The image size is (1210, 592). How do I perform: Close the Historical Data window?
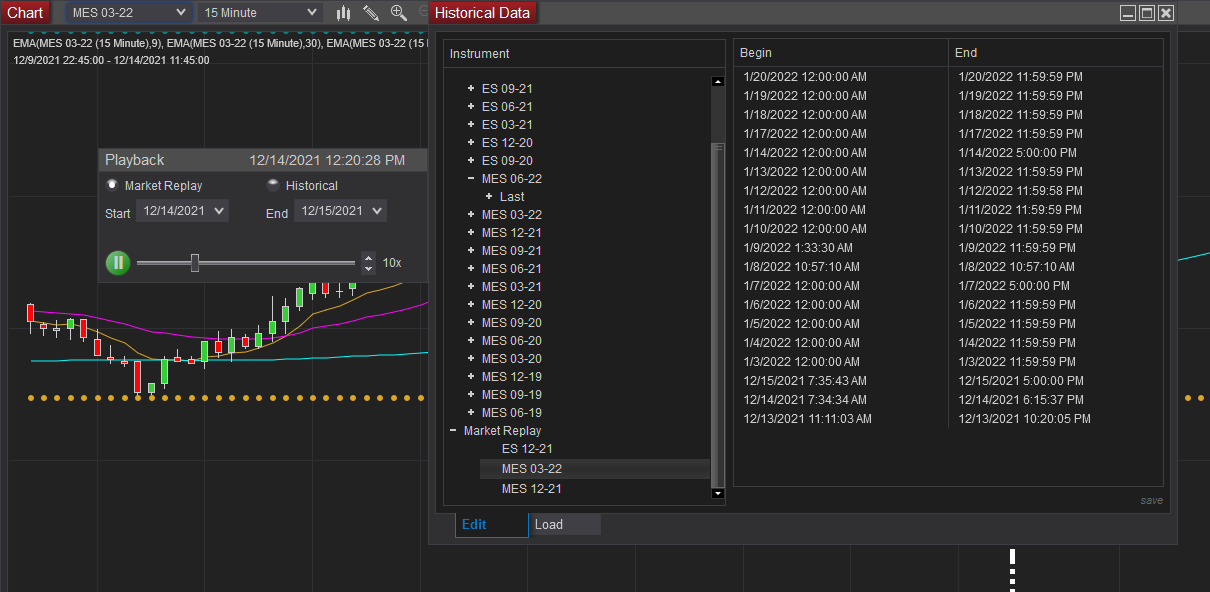tap(1166, 13)
